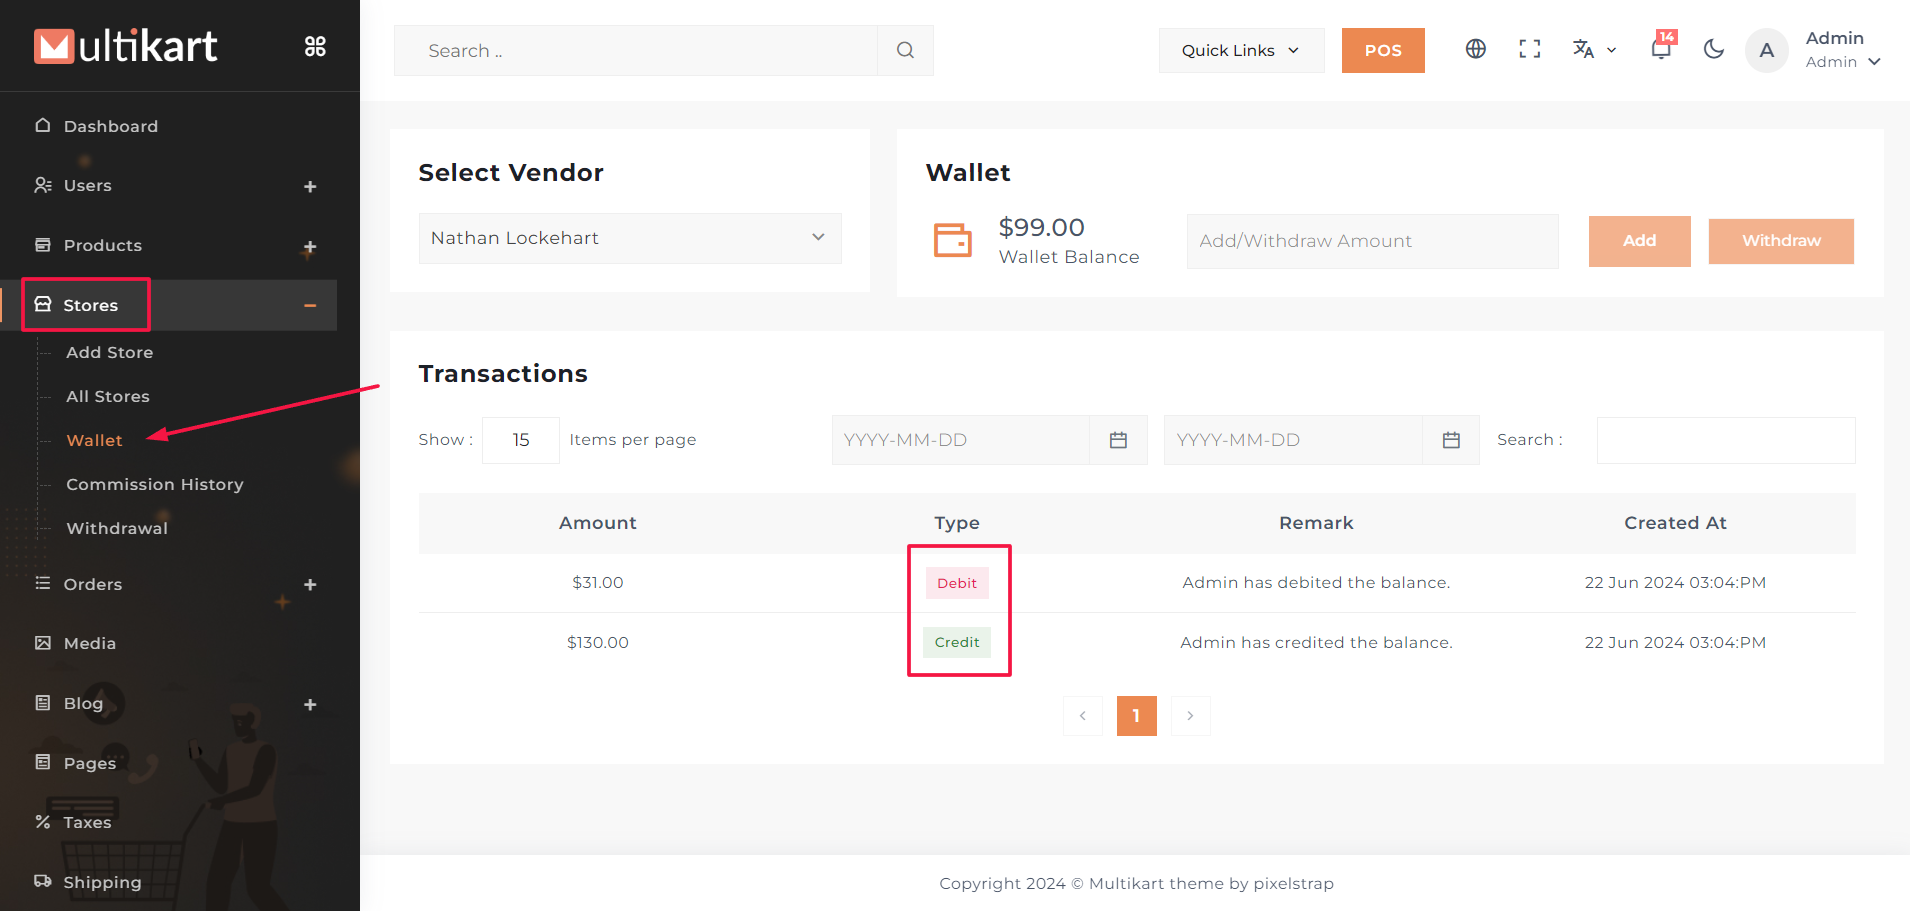Go to the next transactions page arrow

coord(1190,716)
